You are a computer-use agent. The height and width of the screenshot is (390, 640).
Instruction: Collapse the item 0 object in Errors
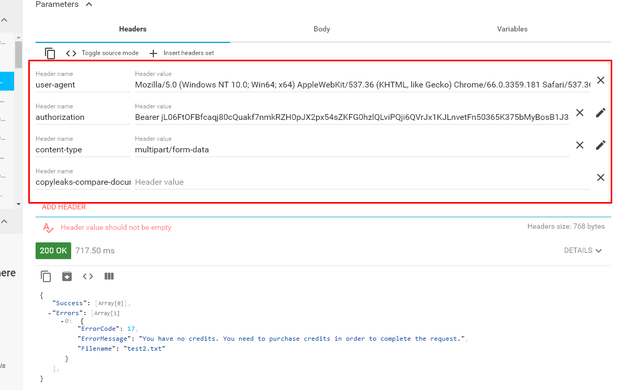pyautogui.click(x=62, y=321)
